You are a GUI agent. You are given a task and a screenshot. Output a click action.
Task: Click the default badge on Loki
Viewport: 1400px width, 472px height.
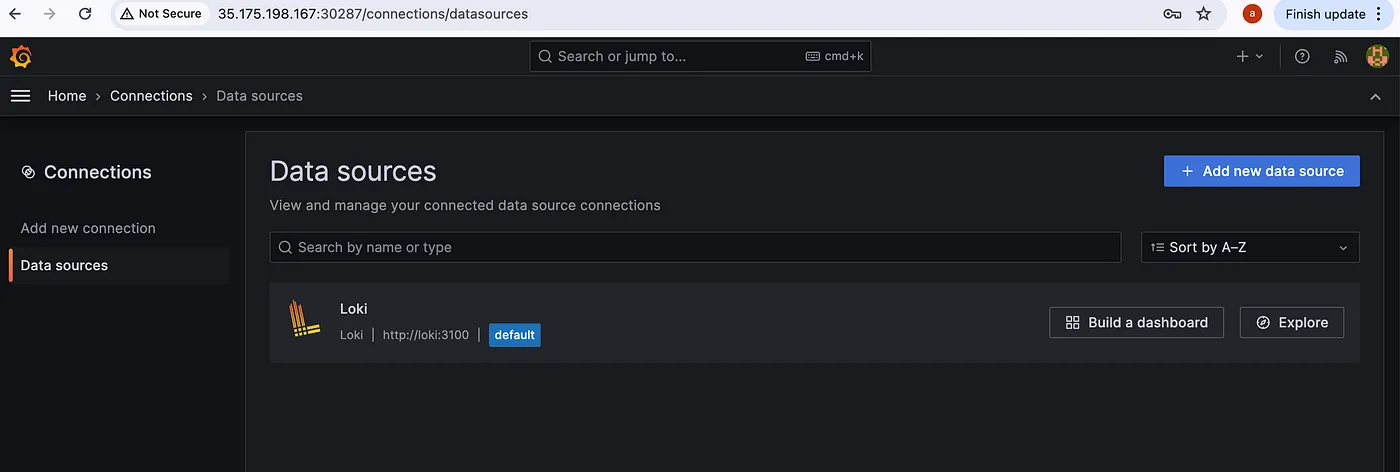click(x=515, y=335)
